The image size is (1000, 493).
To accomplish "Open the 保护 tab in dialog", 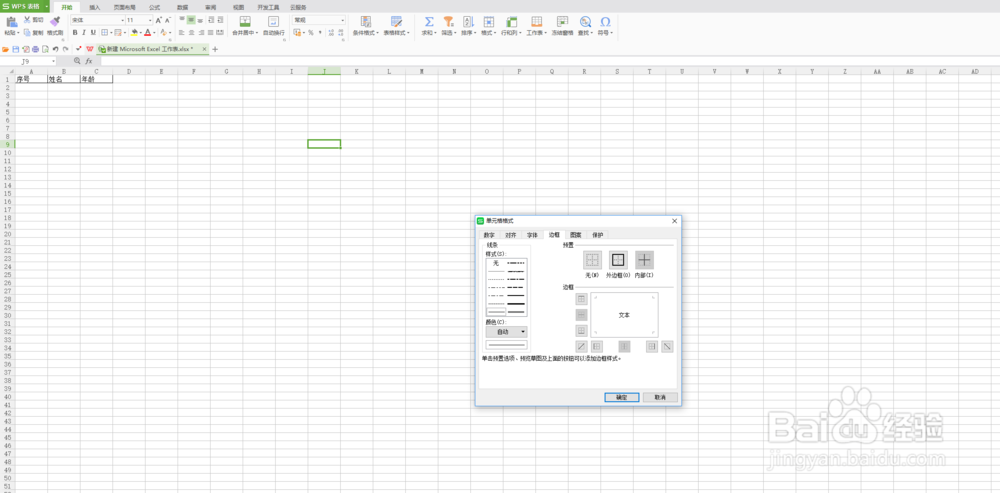I will point(598,235).
